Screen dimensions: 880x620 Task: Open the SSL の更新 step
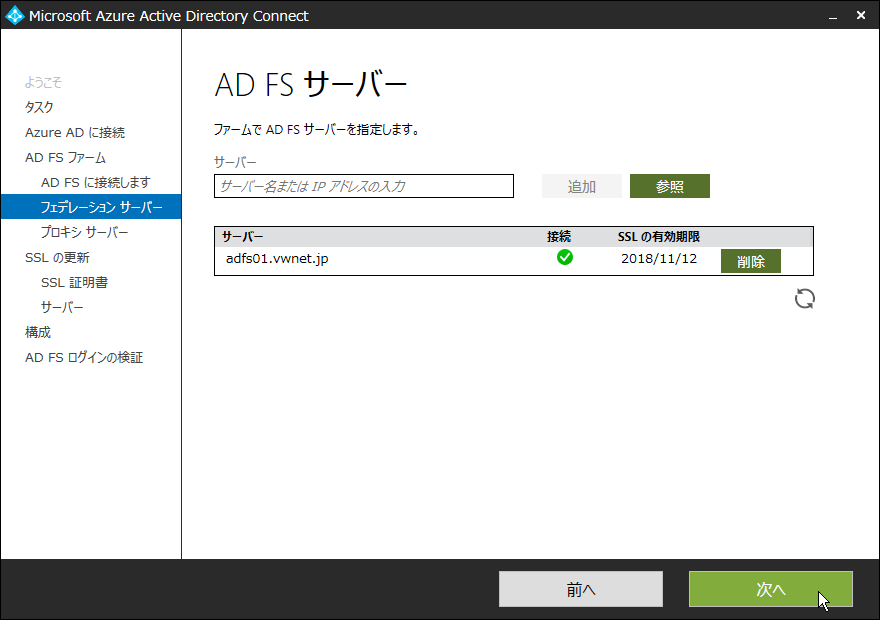click(57, 258)
